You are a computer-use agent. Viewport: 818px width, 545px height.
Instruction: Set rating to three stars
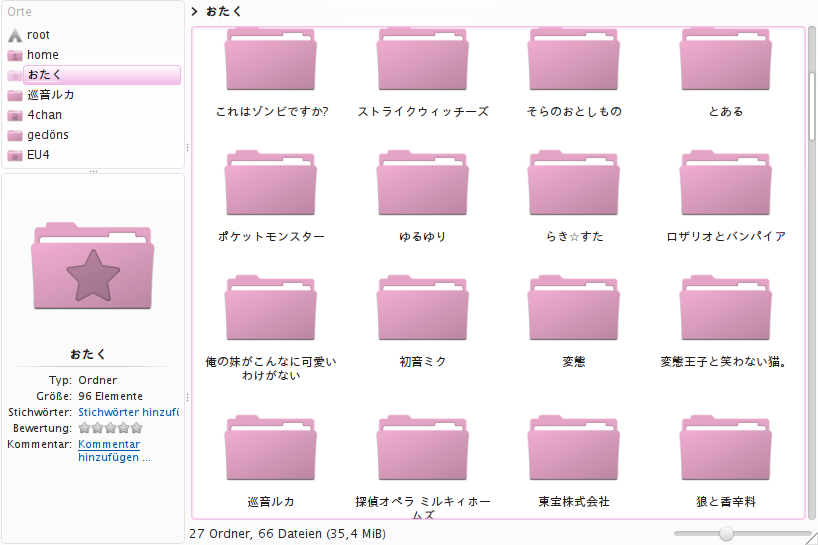tap(111, 428)
